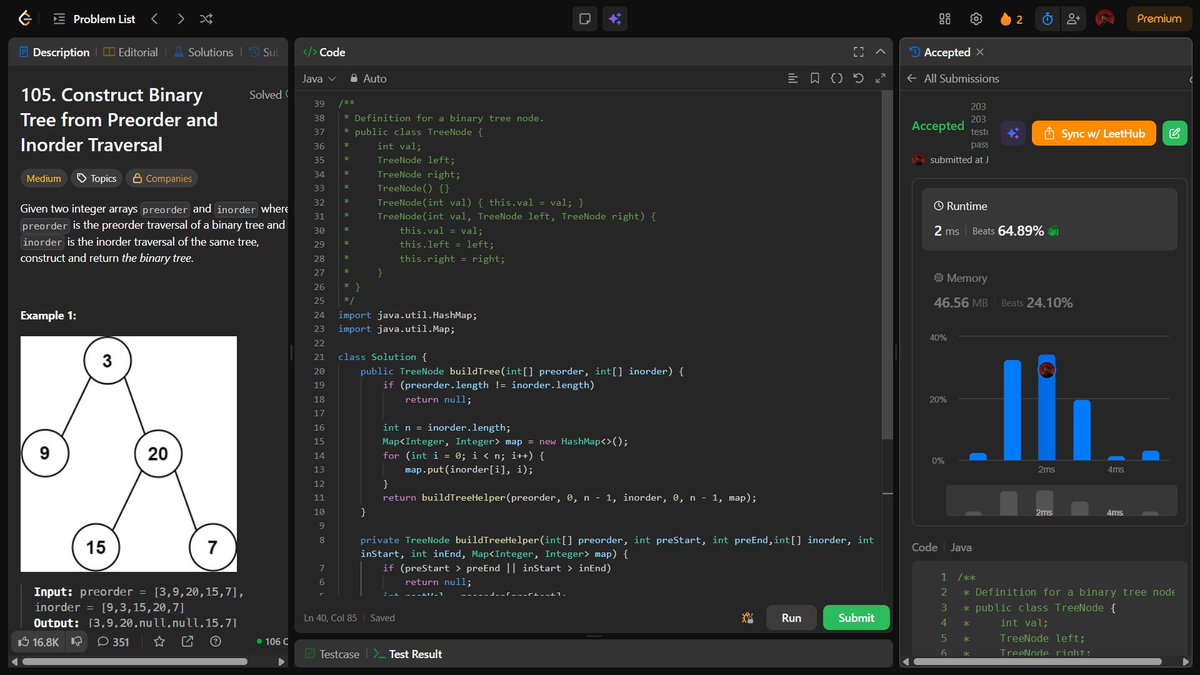1200x675 pixels.
Task: Open the Testcase tab
Action: (x=334, y=654)
